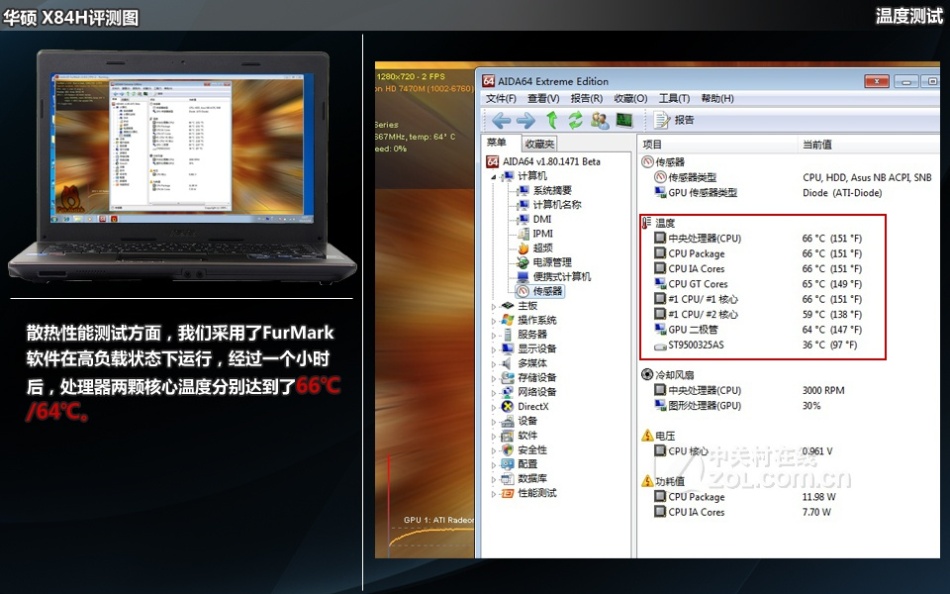Open the 帮助(H) menu

click(x=717, y=98)
